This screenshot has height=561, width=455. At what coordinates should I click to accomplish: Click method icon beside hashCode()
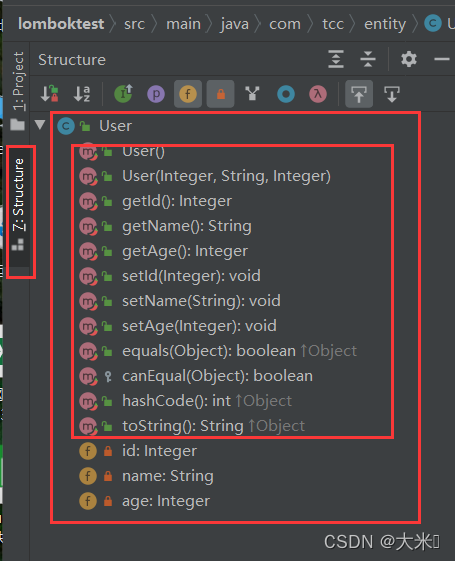88,401
